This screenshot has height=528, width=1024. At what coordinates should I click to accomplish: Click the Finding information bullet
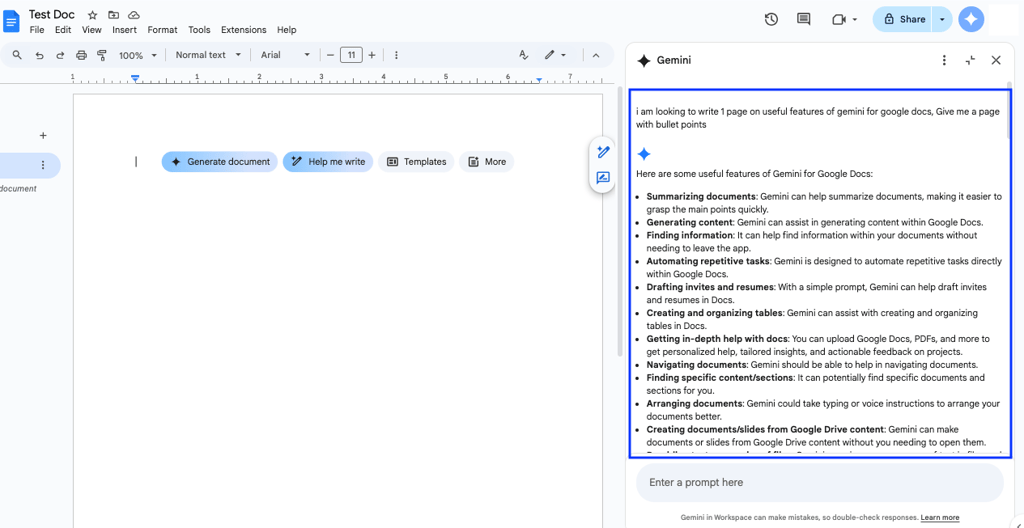pos(812,241)
